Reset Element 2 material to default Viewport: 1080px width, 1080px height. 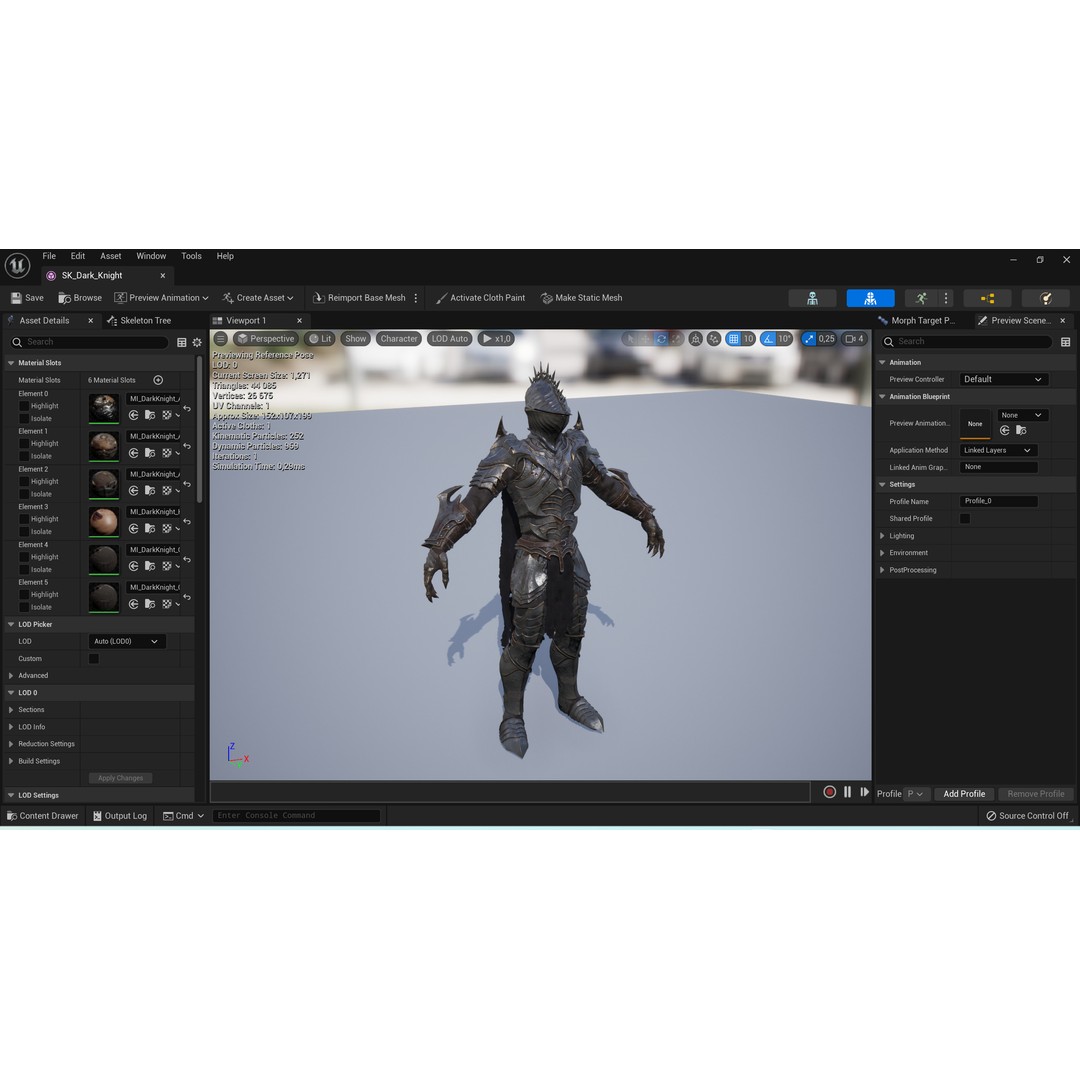point(187,484)
